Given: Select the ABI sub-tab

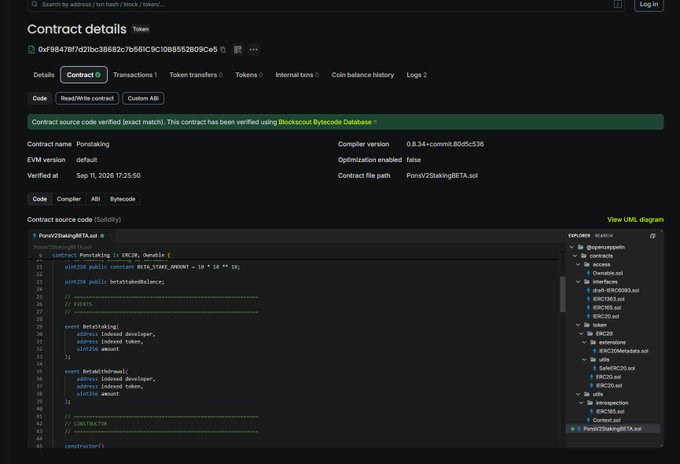Looking at the screenshot, I should click(95, 199).
